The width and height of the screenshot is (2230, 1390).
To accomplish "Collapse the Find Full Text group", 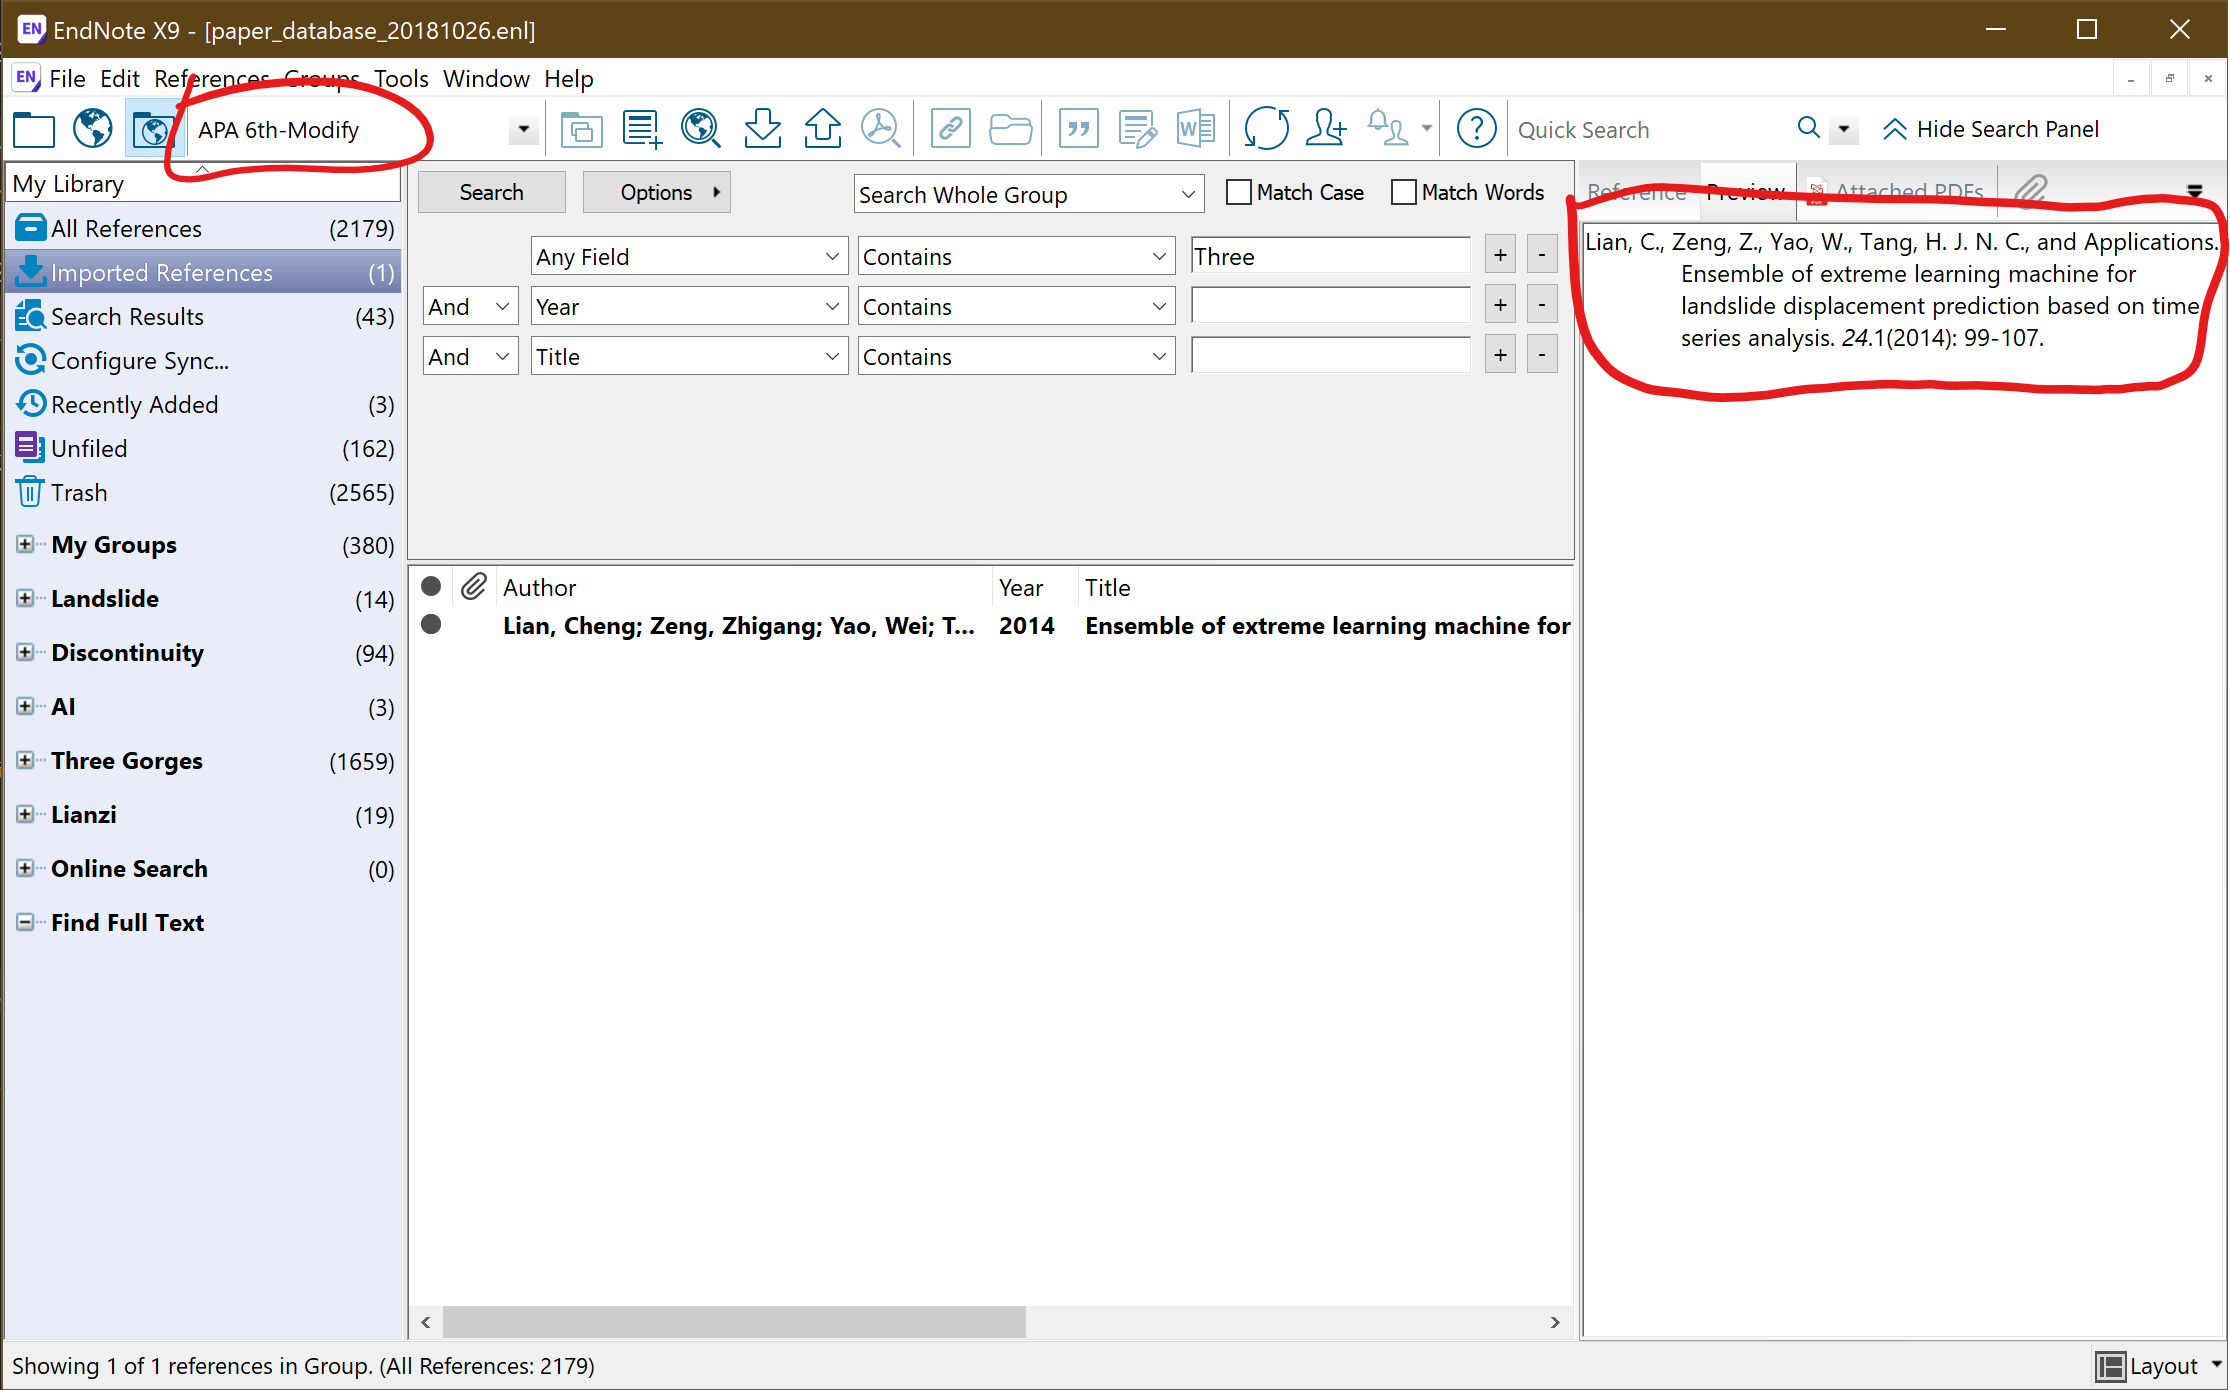I will (25, 922).
